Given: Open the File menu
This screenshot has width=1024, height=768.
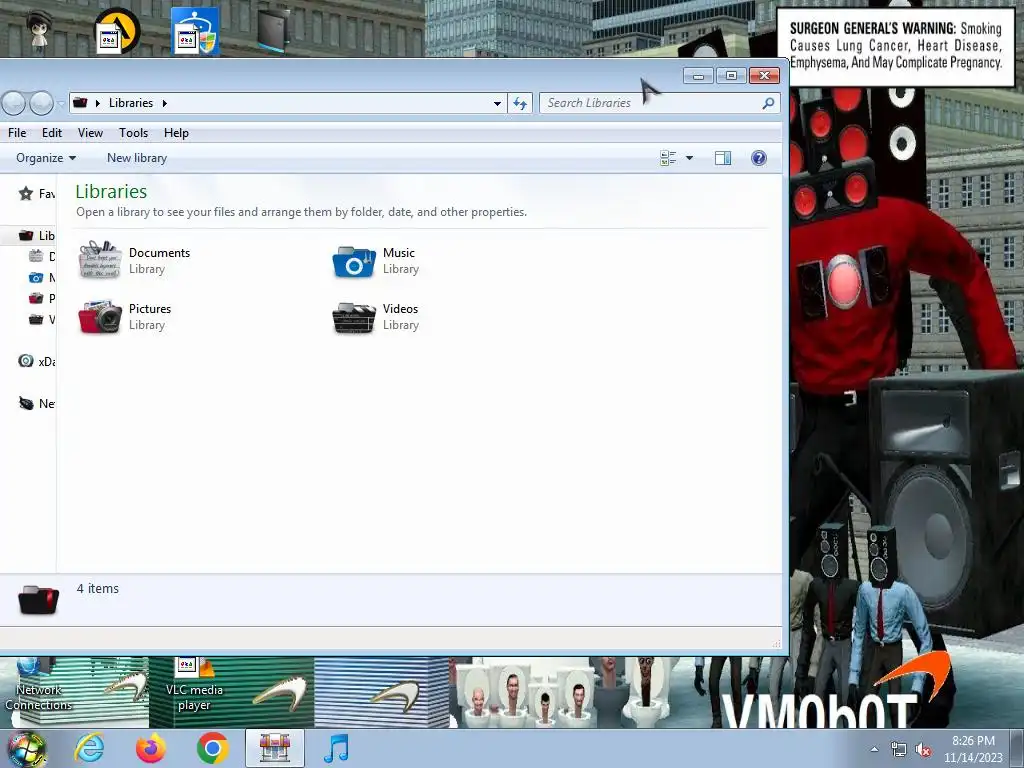Looking at the screenshot, I should click(17, 133).
